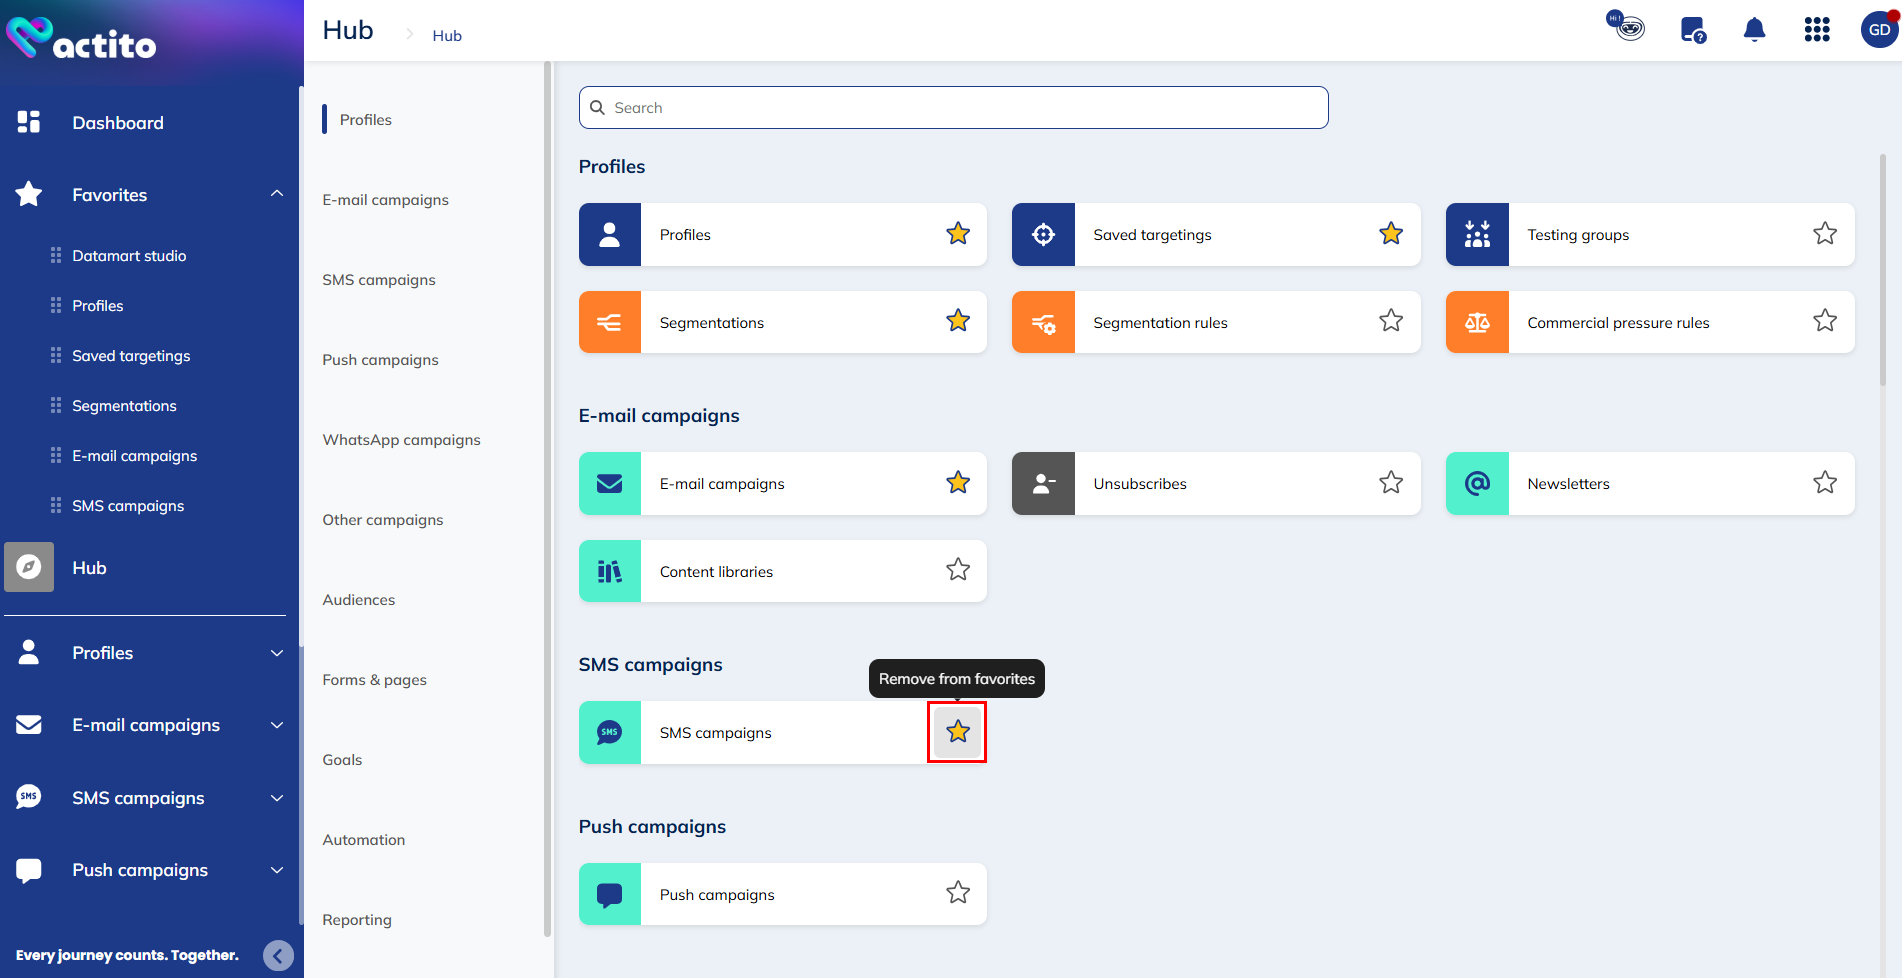This screenshot has width=1902, height=978.
Task: Collapse the Favorites sidebar section
Action: (277, 194)
